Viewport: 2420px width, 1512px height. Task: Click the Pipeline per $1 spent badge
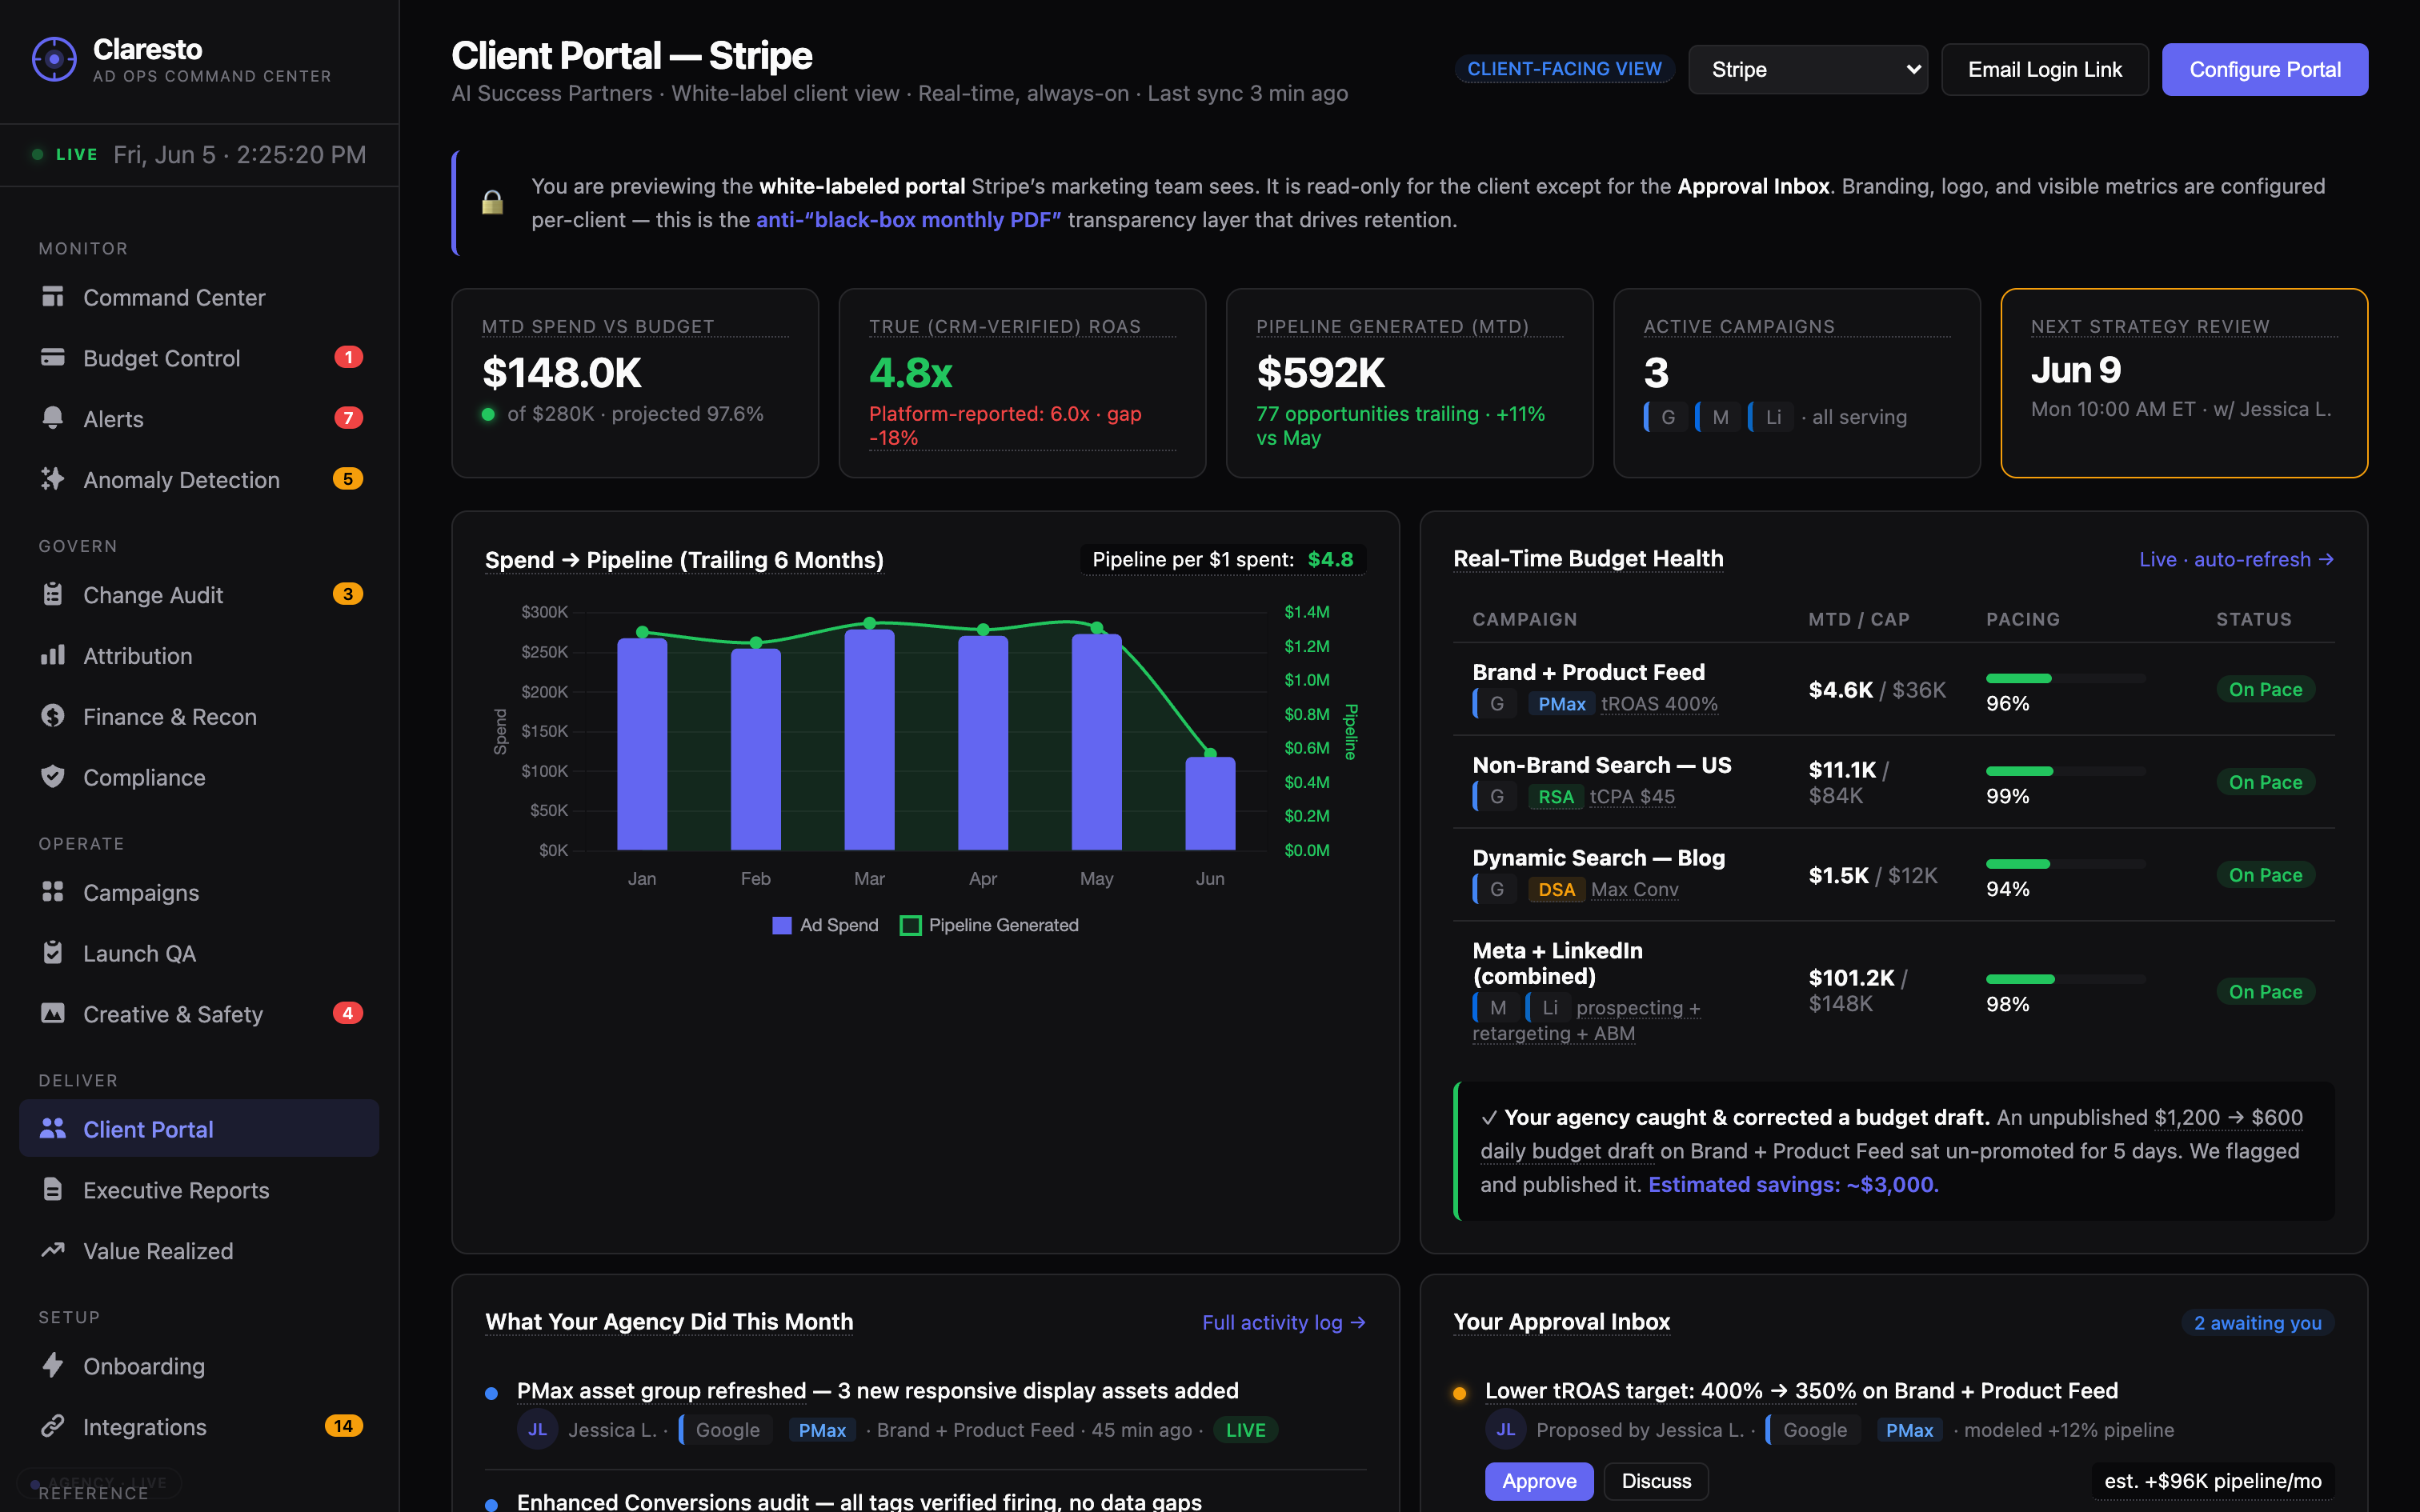coord(1222,560)
